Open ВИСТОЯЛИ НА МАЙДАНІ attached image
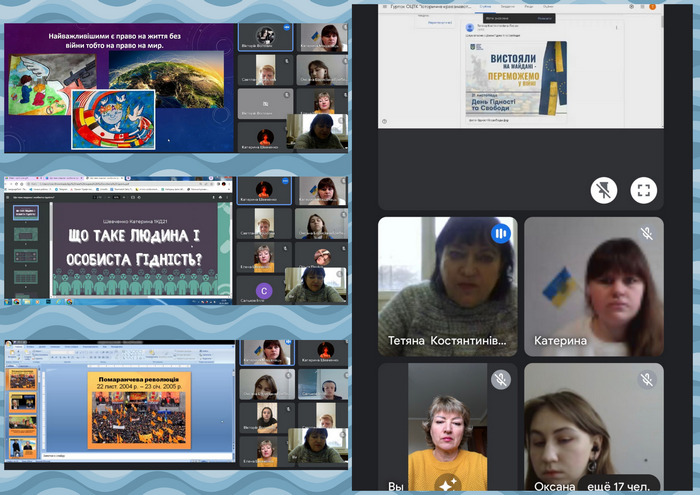Viewport: 700px width, 495px height. (x=517, y=79)
